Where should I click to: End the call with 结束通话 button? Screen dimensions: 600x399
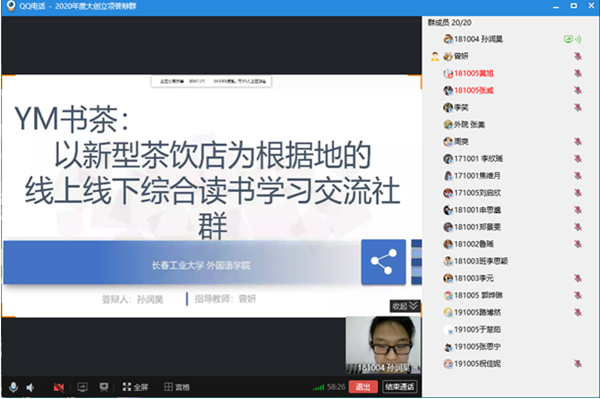(x=399, y=387)
